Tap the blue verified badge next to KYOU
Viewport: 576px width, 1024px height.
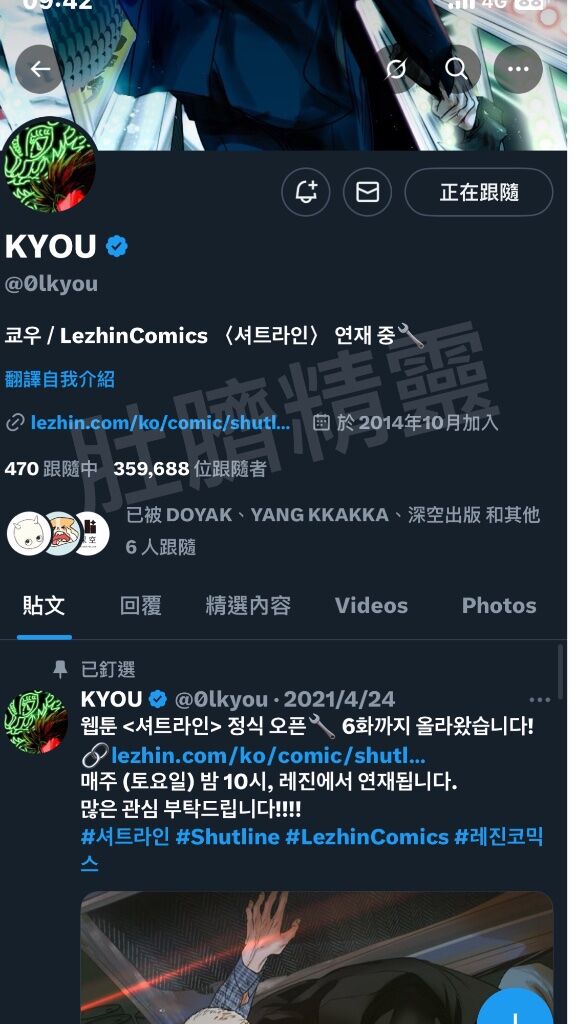click(117, 247)
